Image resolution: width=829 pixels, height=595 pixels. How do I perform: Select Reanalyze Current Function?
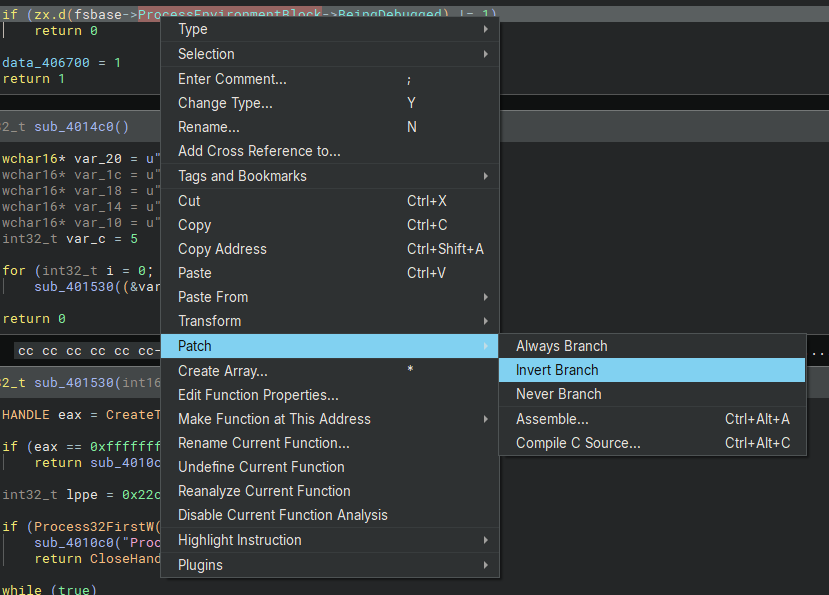[329, 491]
